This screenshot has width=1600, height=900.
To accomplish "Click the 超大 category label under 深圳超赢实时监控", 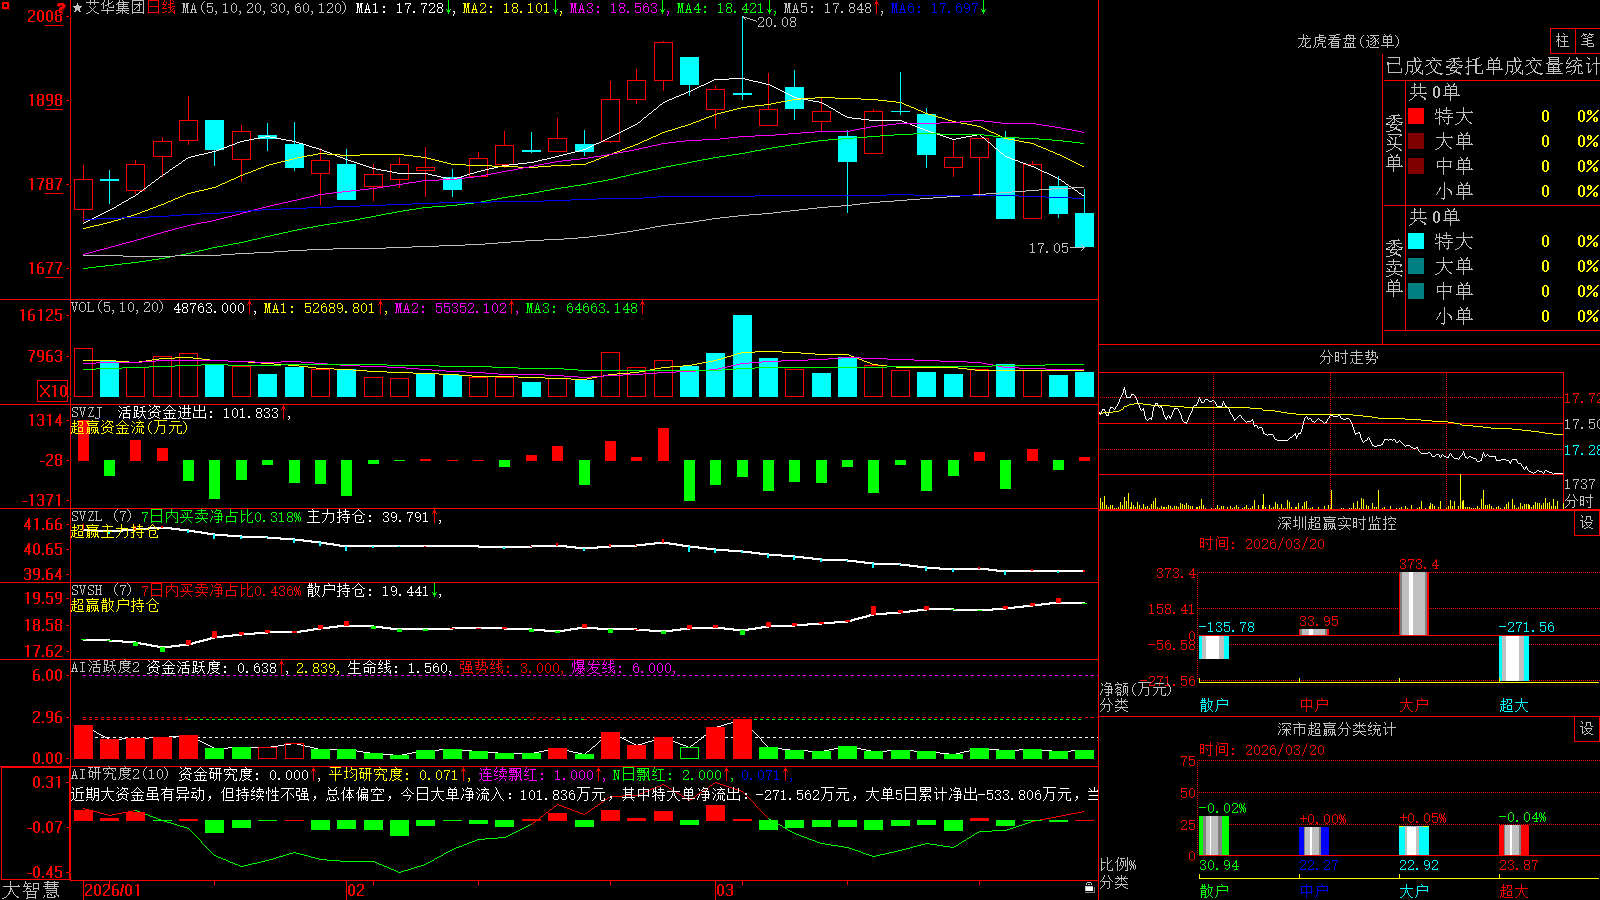I will (x=1514, y=705).
